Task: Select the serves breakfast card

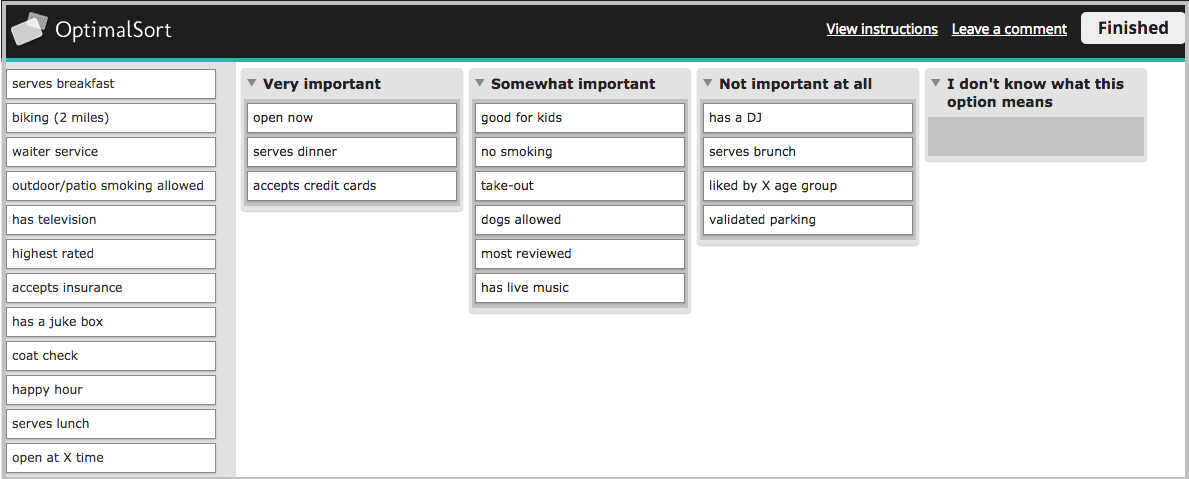Action: [x=111, y=84]
